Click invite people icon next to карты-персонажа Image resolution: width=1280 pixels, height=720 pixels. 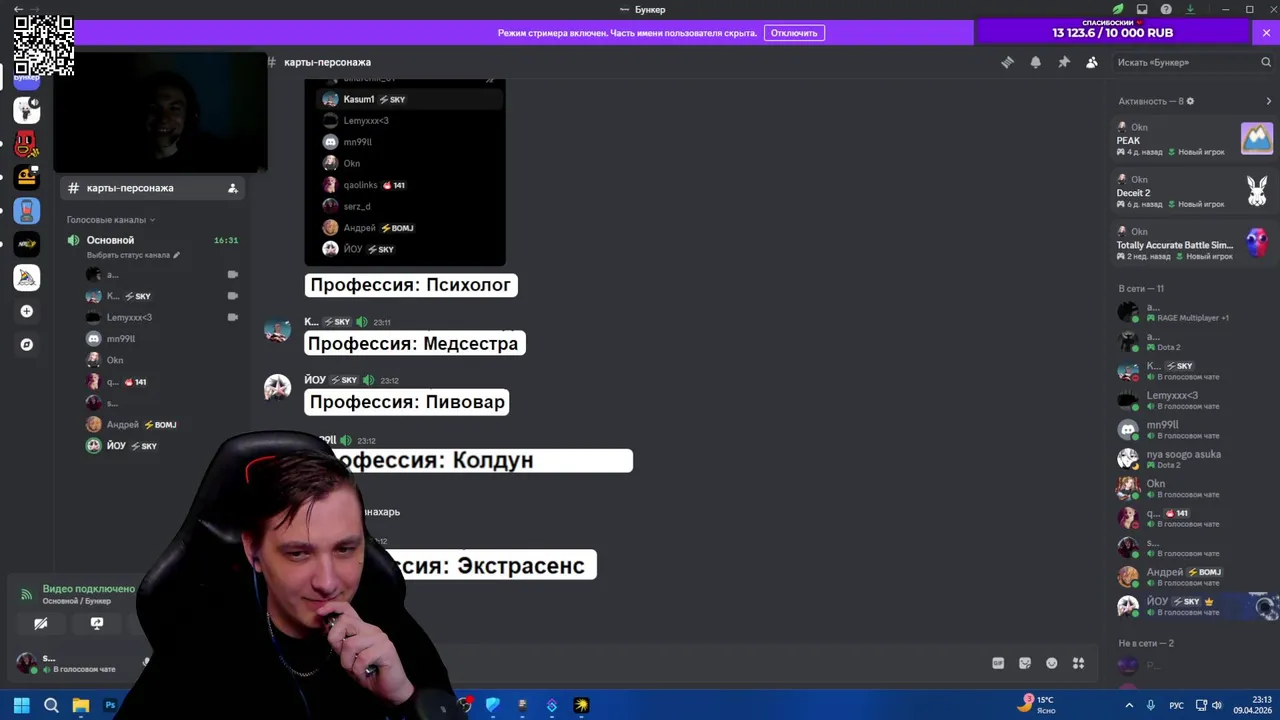coord(232,188)
